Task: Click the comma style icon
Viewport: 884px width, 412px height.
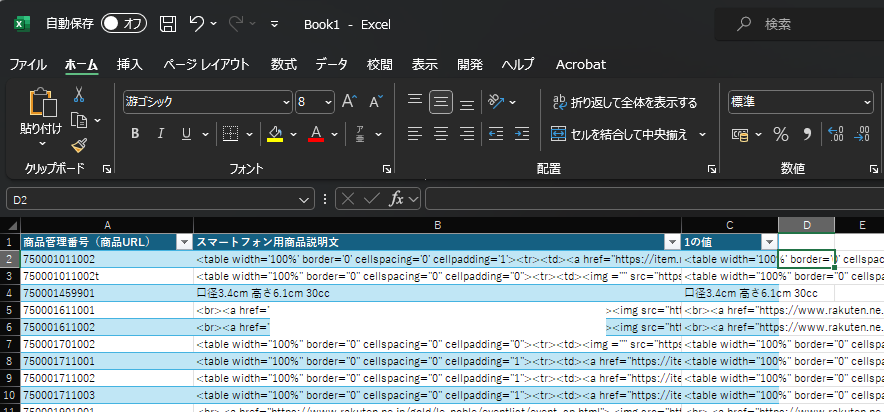Action: tap(807, 134)
